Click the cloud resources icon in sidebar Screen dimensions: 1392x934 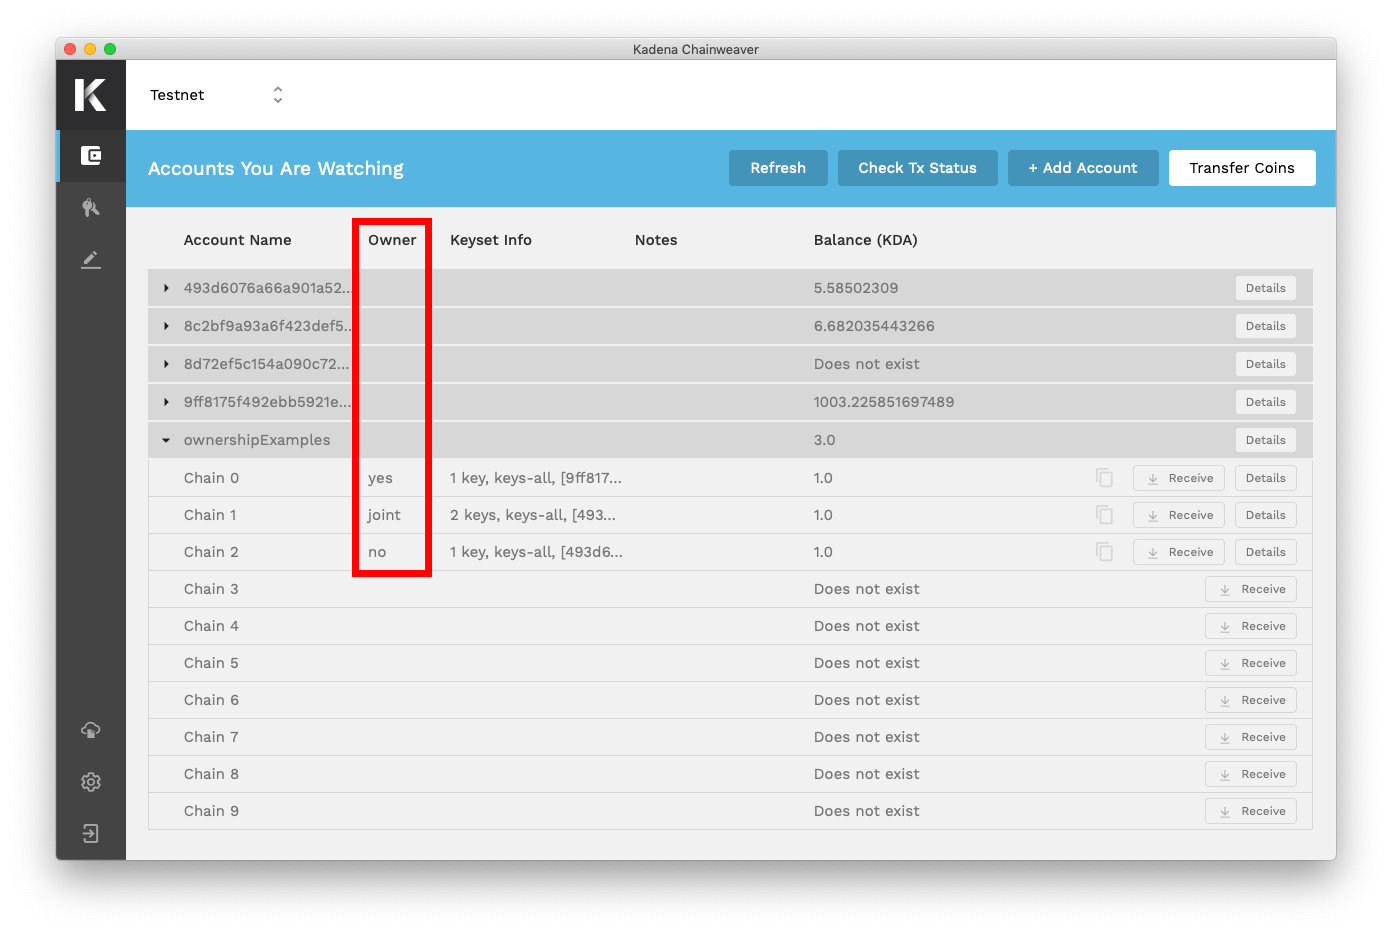[91, 730]
